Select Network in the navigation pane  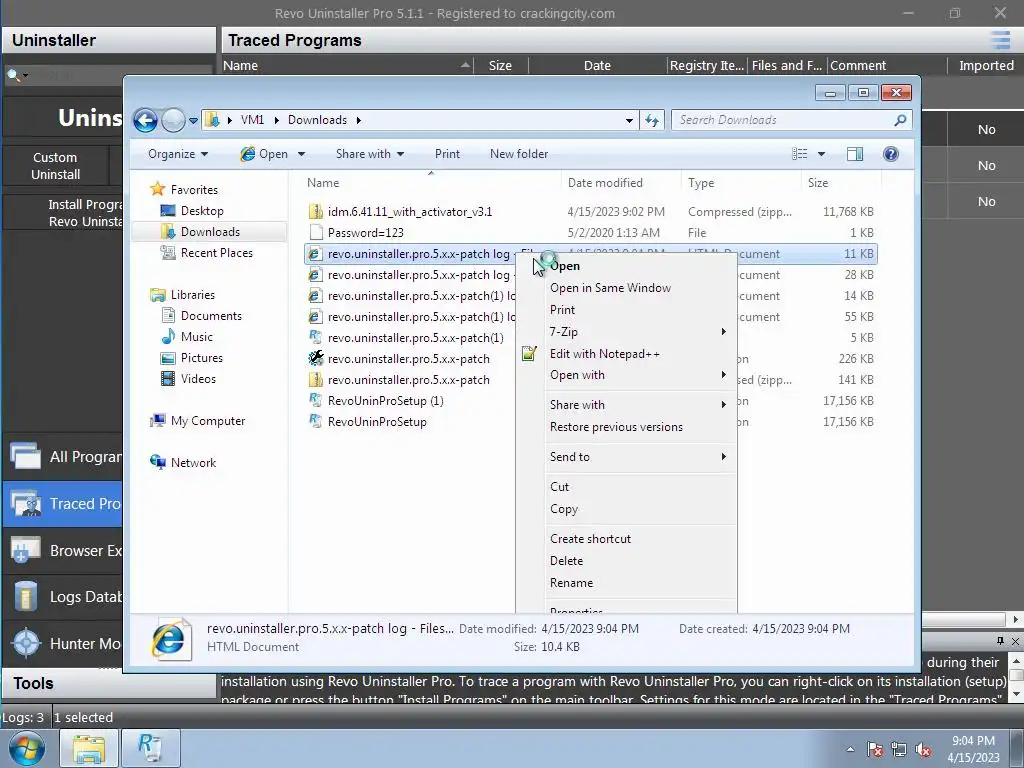[x=193, y=463]
